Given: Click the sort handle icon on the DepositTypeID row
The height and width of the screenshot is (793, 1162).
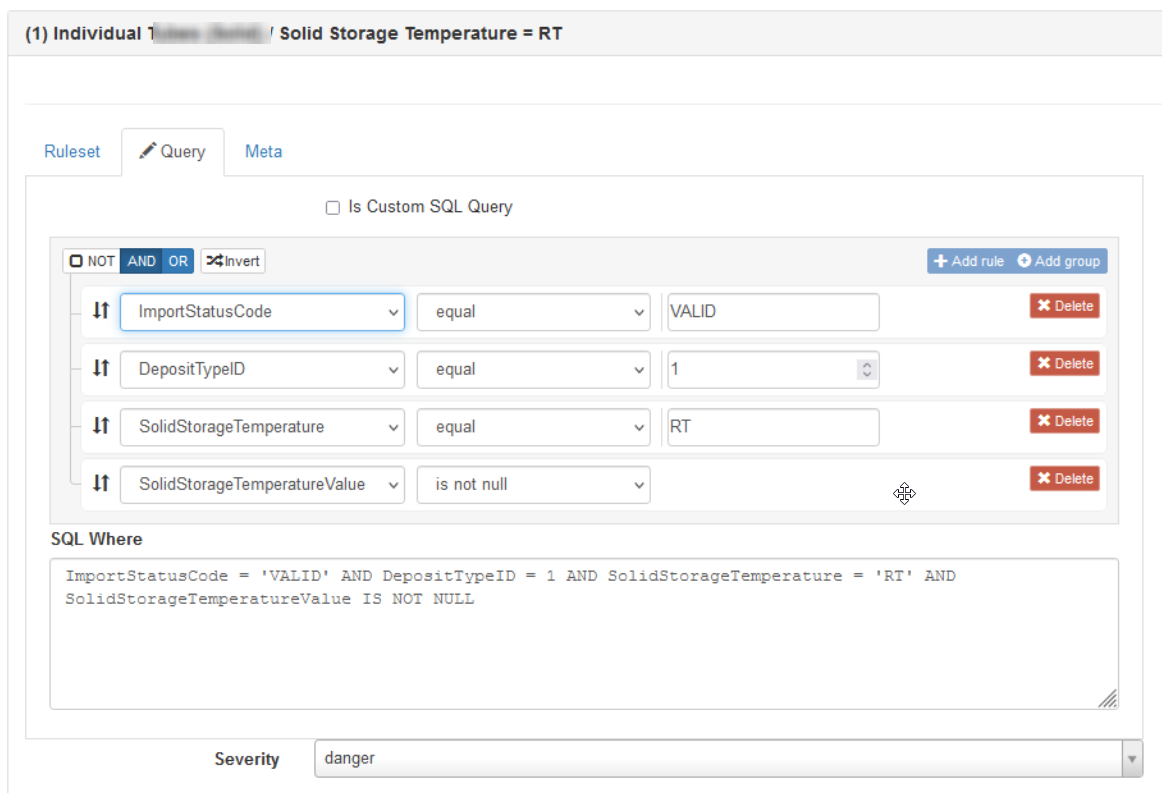Looking at the screenshot, I should tap(101, 368).
